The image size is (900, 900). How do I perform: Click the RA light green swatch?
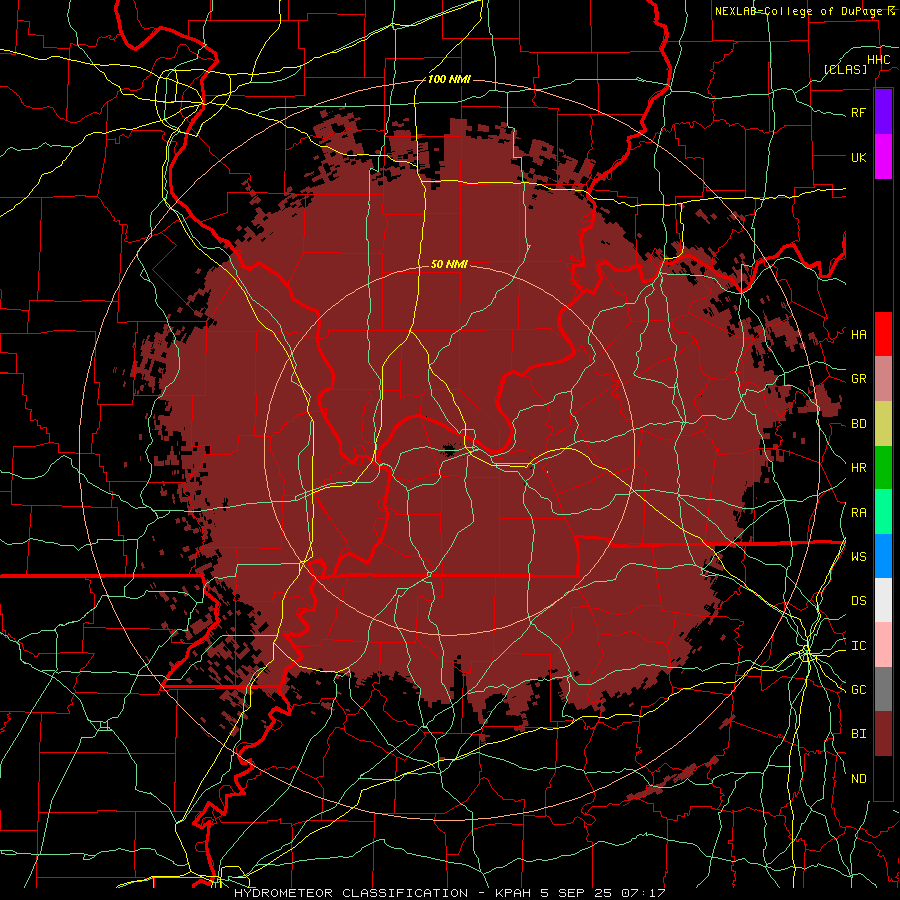point(883,512)
